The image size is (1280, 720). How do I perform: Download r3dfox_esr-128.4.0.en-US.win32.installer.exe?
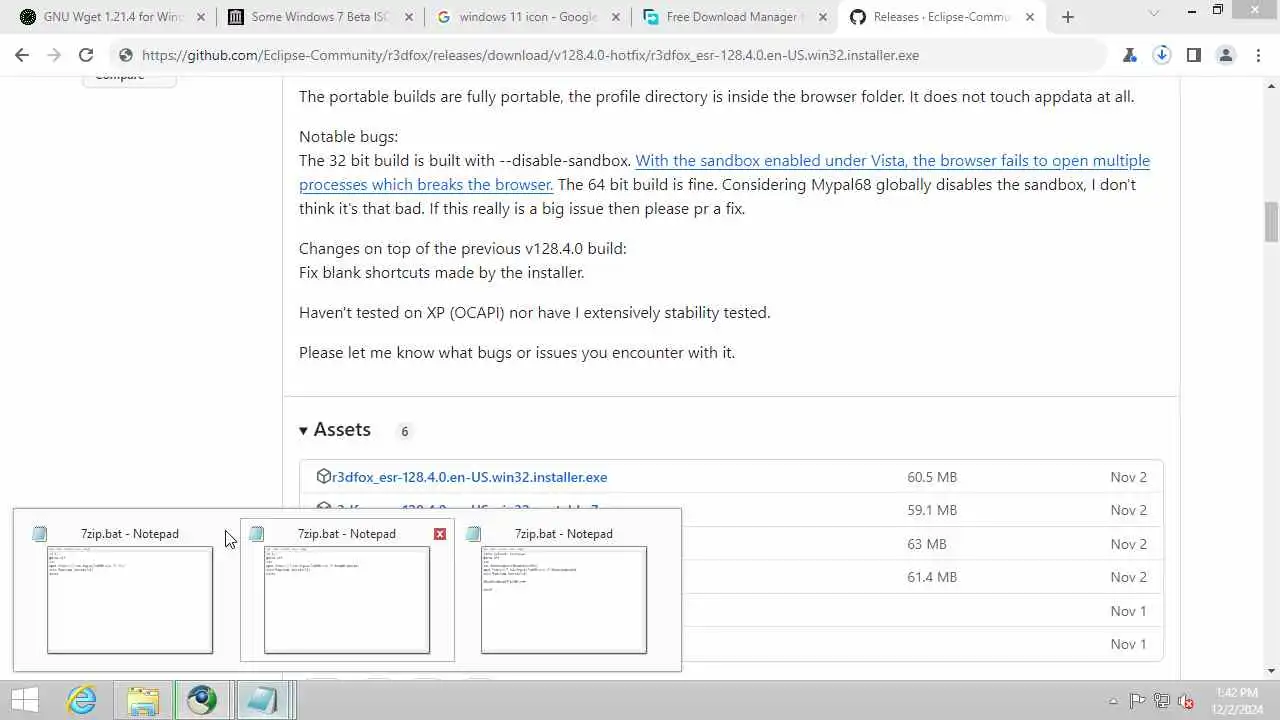[x=469, y=477]
